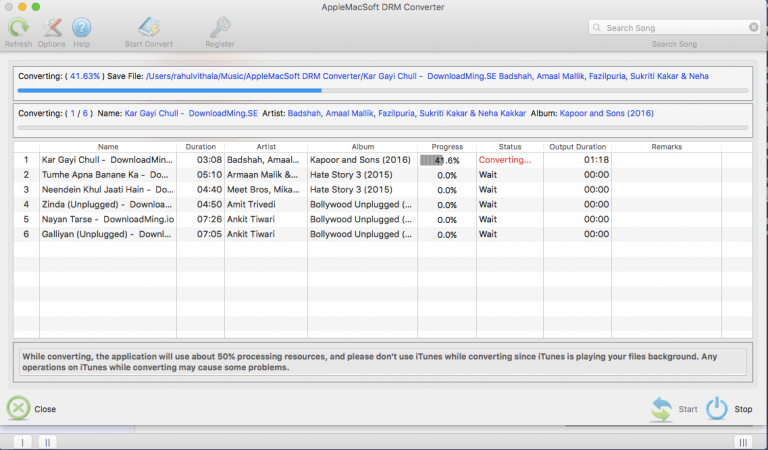Image resolution: width=768 pixels, height=450 pixels.
Task: Click the Wait status of Galliyan row
Action: click(488, 234)
